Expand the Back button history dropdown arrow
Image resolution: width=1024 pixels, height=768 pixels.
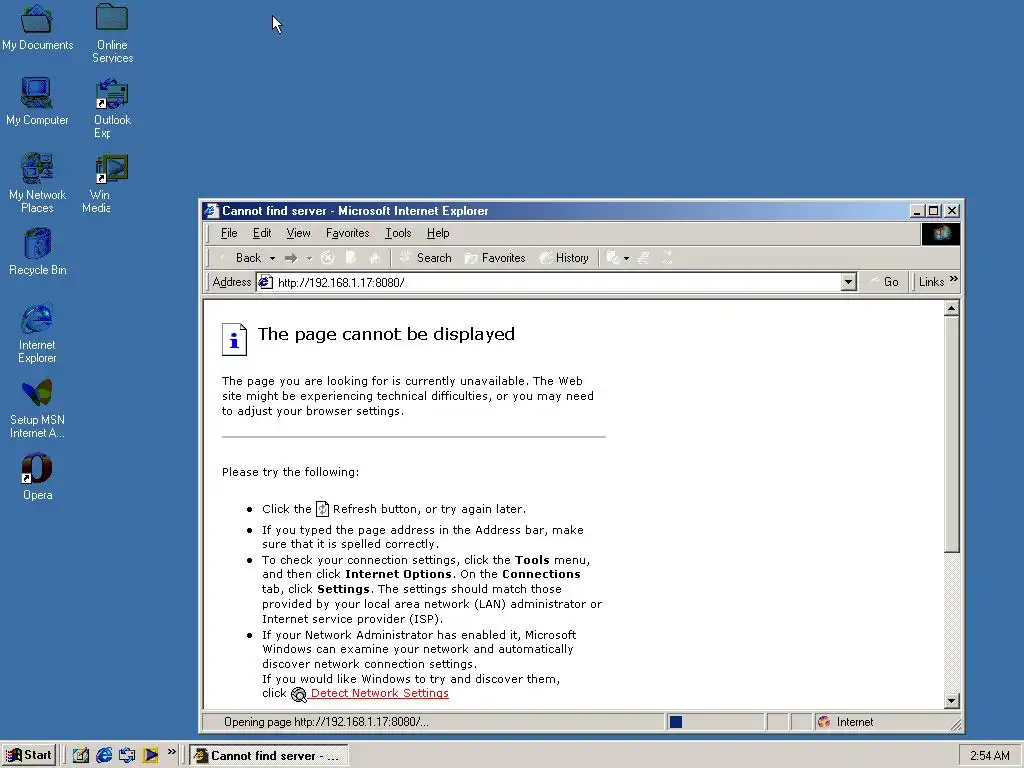click(272, 259)
